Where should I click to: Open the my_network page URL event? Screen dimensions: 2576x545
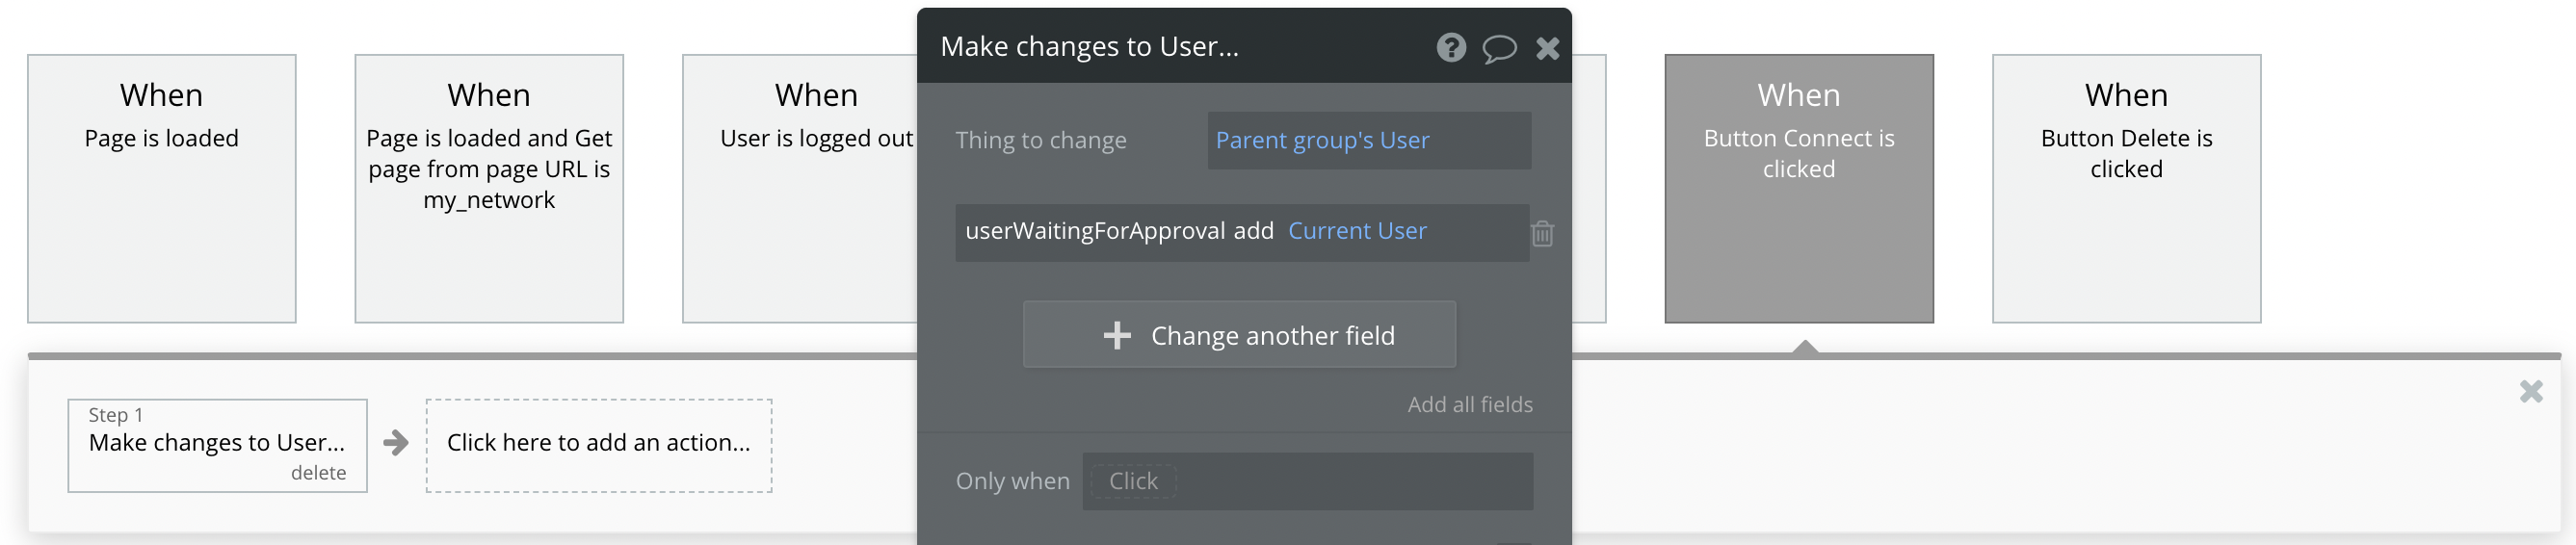pyautogui.click(x=488, y=188)
